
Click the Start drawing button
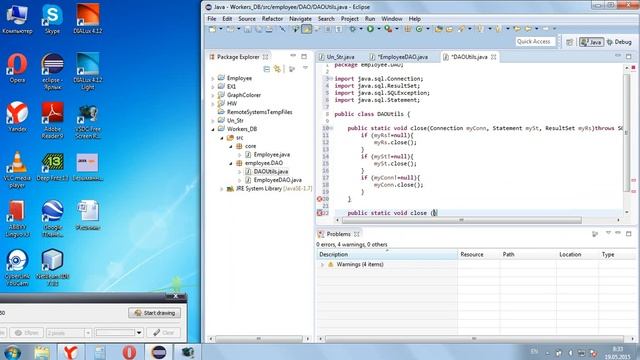[155, 313]
